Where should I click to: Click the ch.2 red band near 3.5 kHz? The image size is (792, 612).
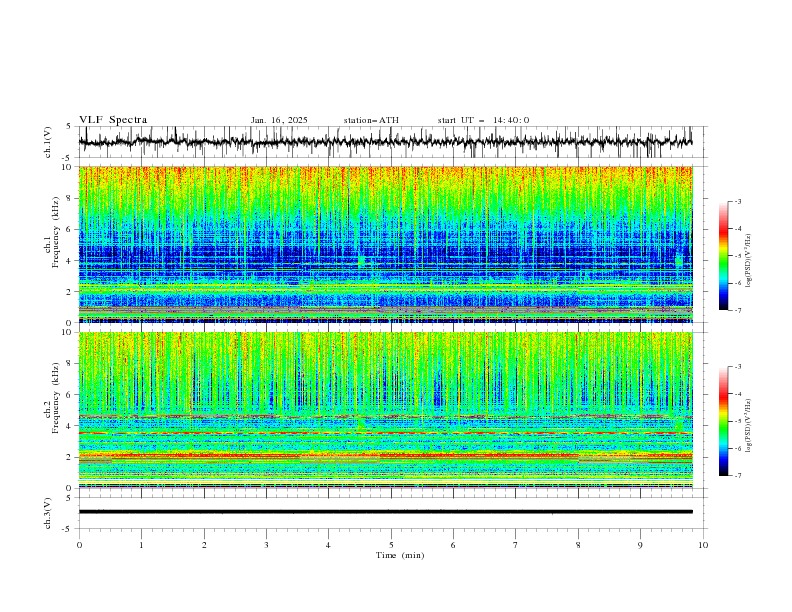point(385,433)
